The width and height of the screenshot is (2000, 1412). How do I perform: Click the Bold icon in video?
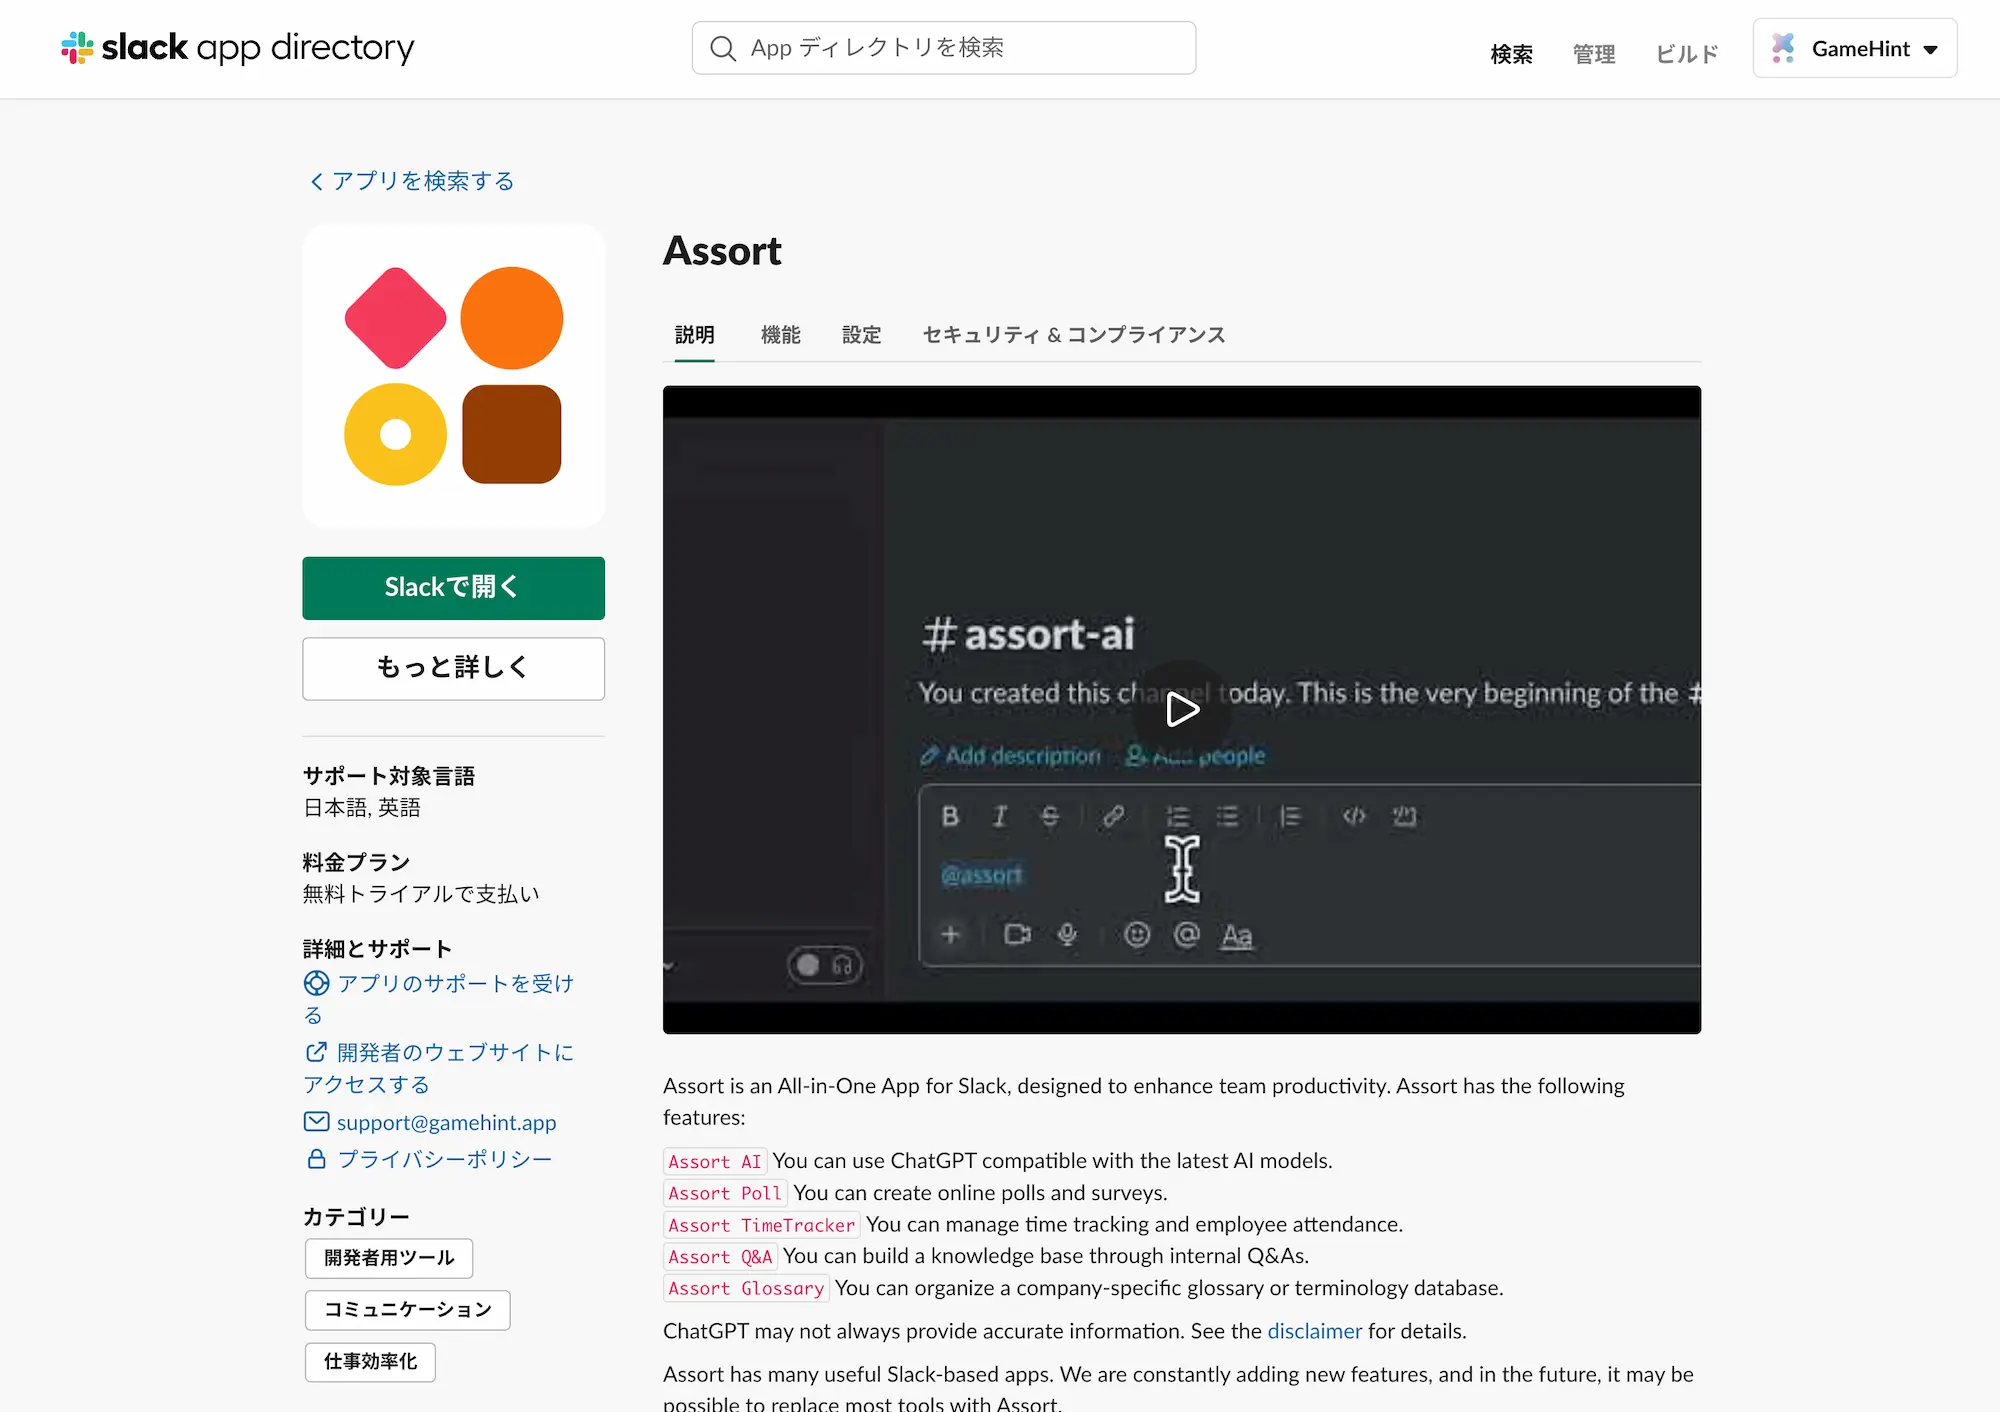[x=950, y=816]
